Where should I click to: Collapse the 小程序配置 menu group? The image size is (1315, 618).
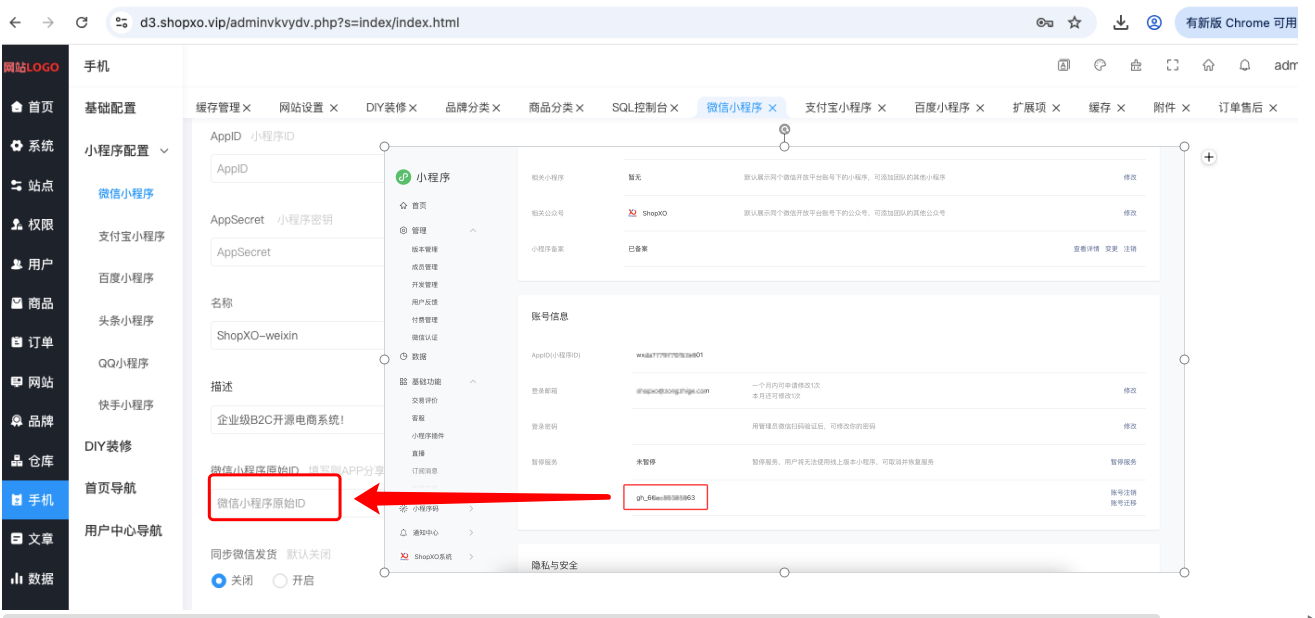click(164, 151)
